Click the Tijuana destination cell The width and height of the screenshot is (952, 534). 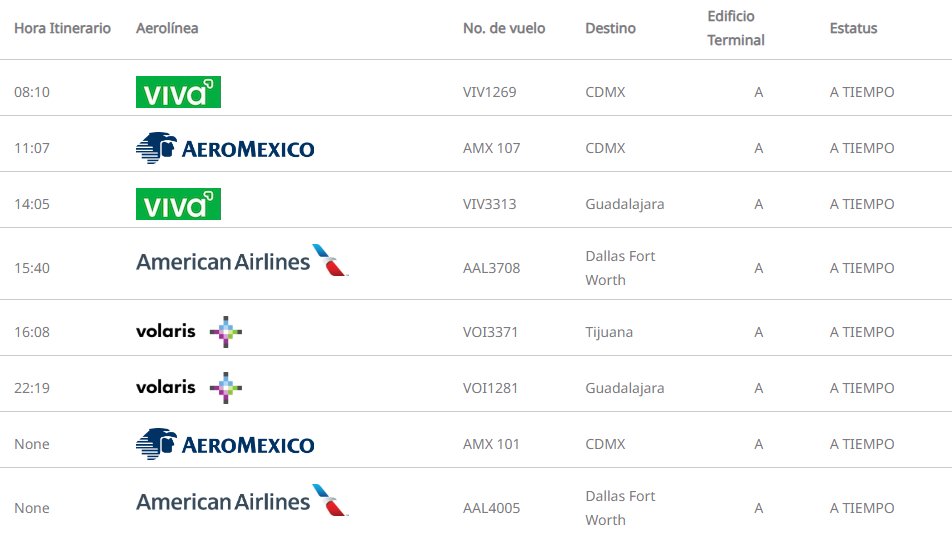[609, 332]
